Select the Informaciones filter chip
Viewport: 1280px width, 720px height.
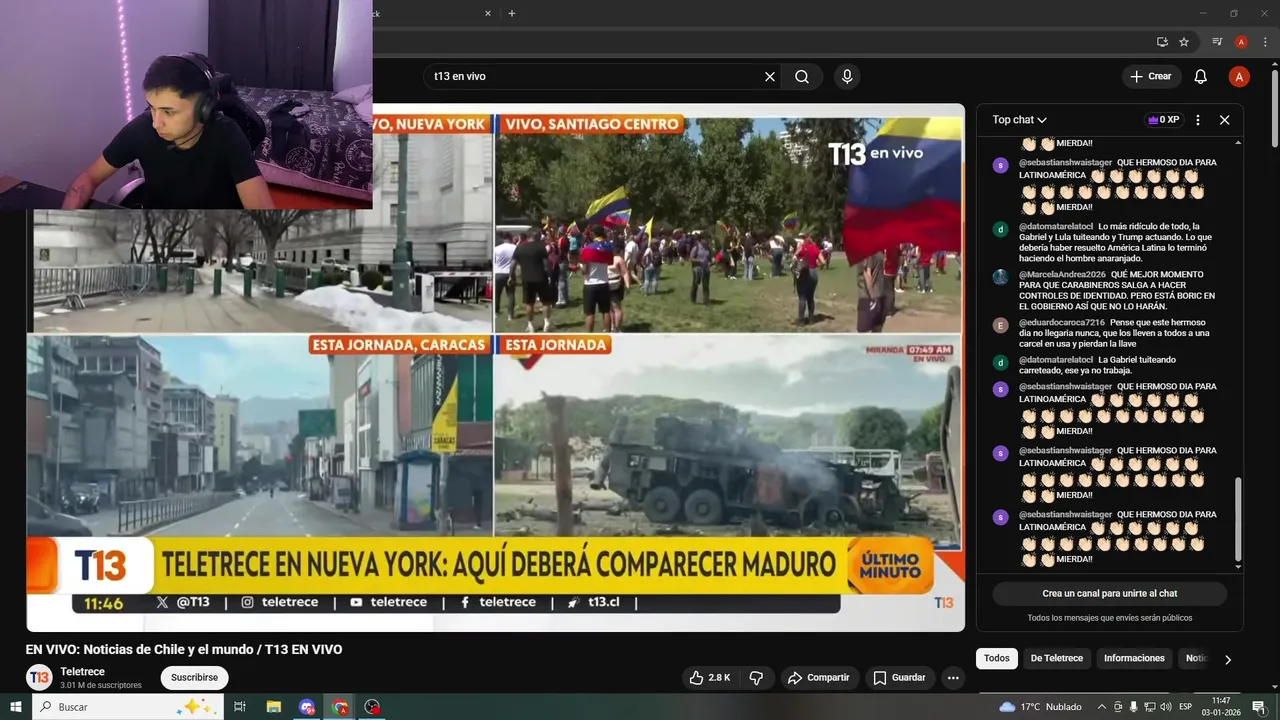[1134, 658]
